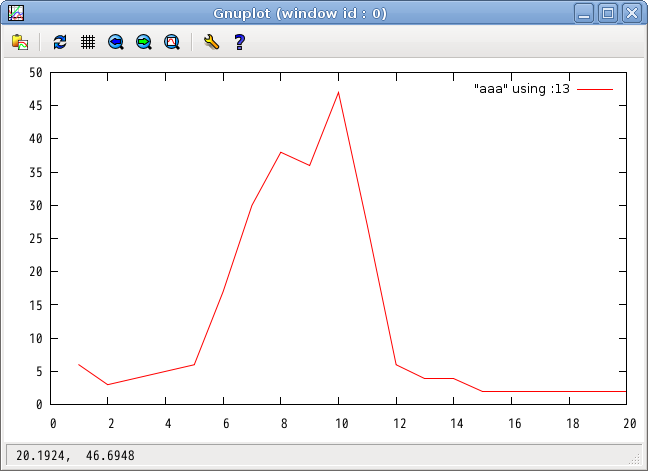Close the Gnuplot window
The height and width of the screenshot is (471, 648).
(x=631, y=13)
